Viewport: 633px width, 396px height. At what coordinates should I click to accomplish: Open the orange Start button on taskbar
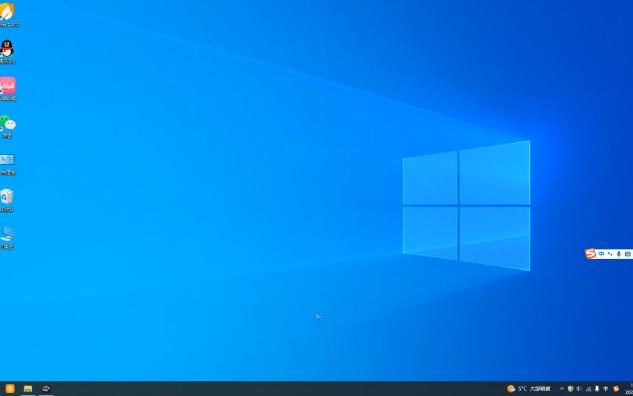(10, 388)
